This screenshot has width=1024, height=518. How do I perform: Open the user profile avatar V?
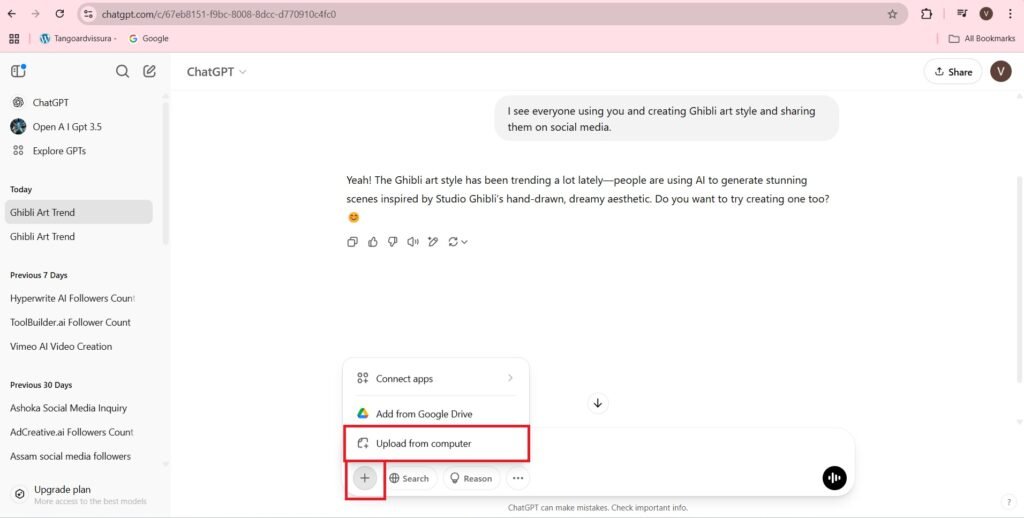pos(1000,71)
